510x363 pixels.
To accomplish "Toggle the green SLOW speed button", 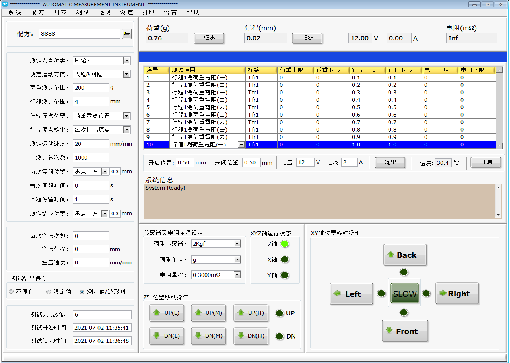I will click(x=404, y=294).
